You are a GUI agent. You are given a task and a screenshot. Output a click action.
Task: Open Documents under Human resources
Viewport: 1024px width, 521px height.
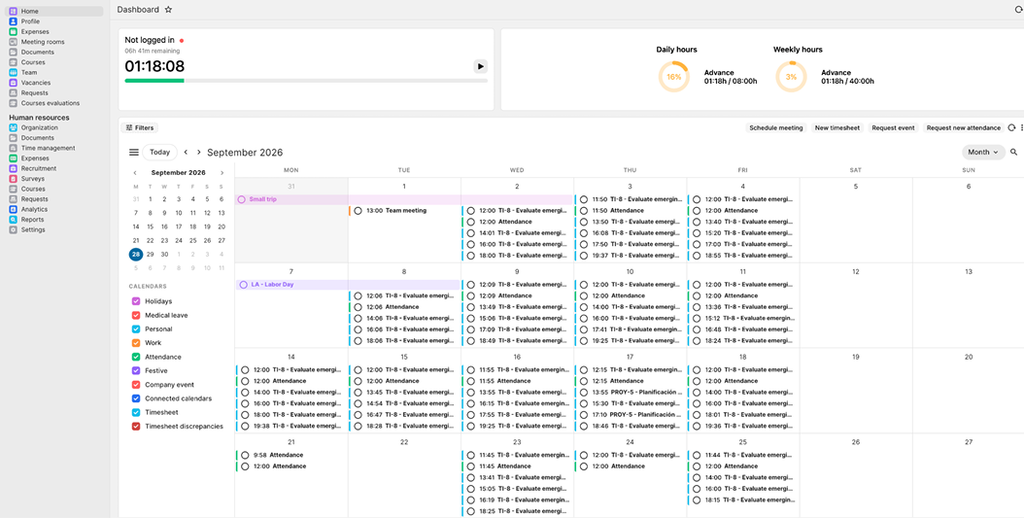click(x=37, y=138)
